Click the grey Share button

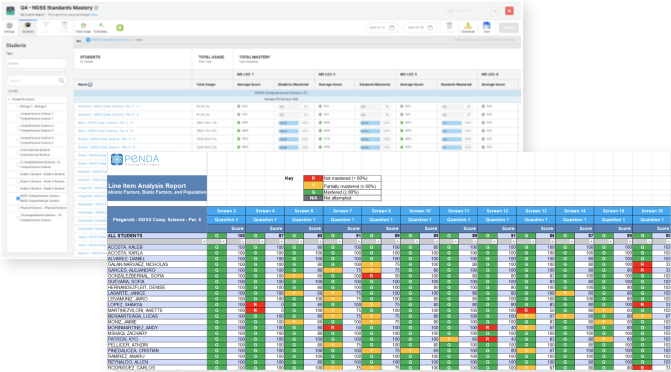[508, 28]
